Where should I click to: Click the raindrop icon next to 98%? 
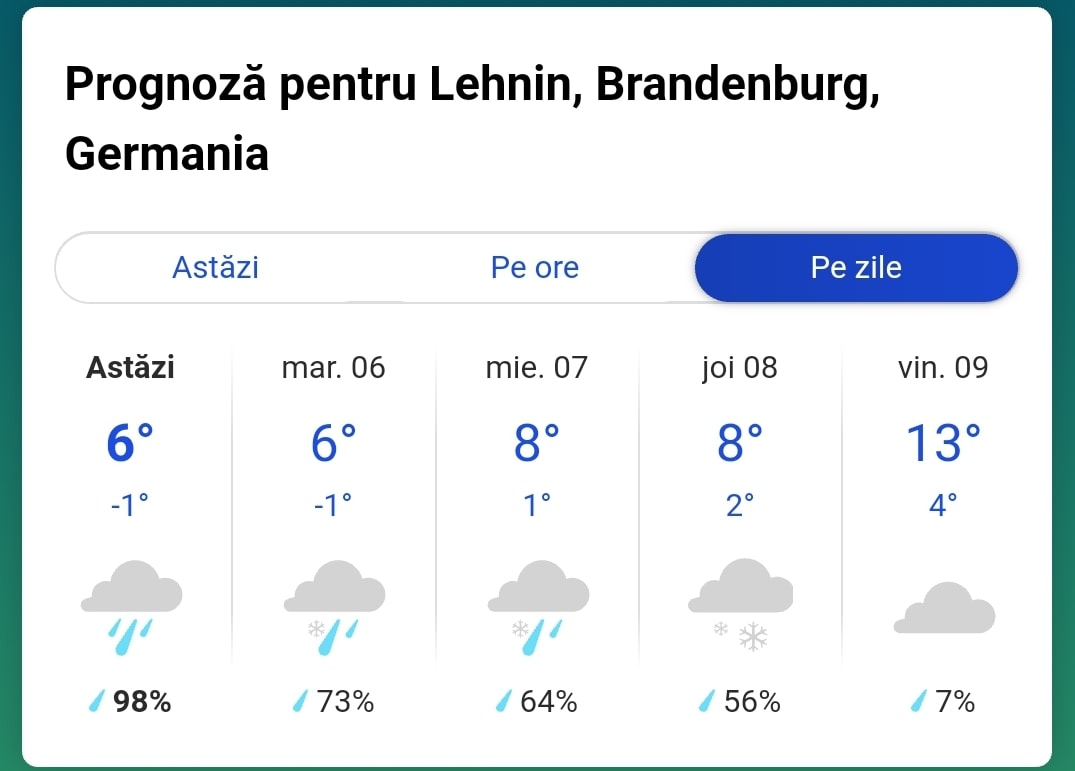[x=97, y=701]
